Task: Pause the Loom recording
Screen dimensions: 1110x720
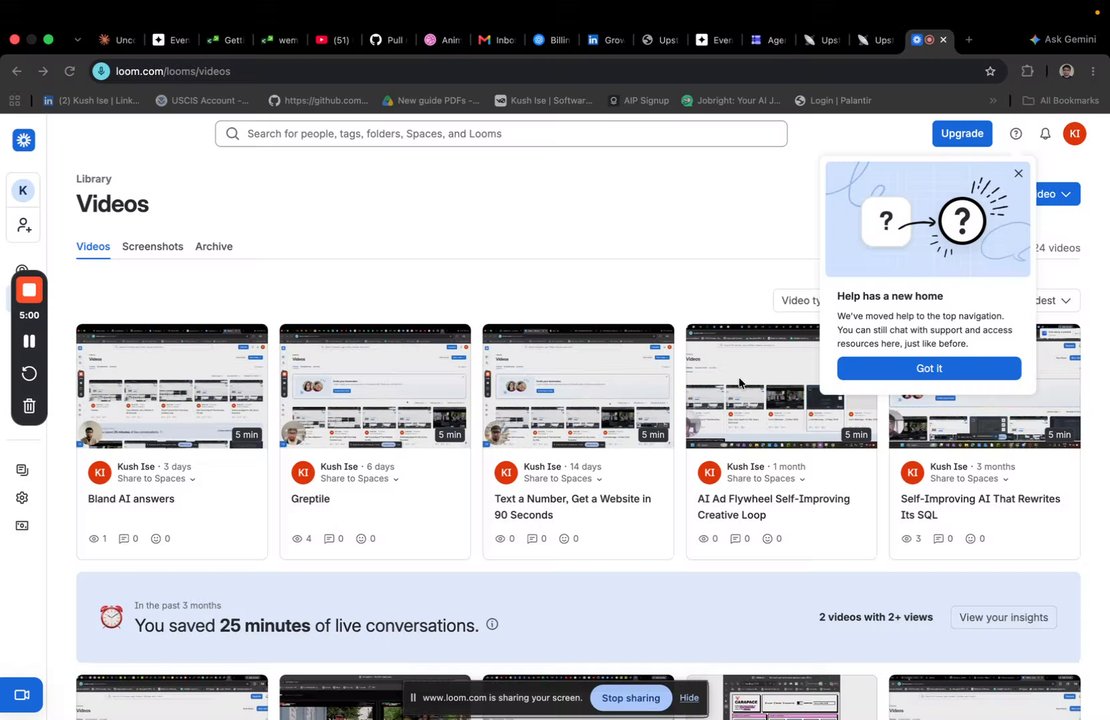Action: coord(29,341)
